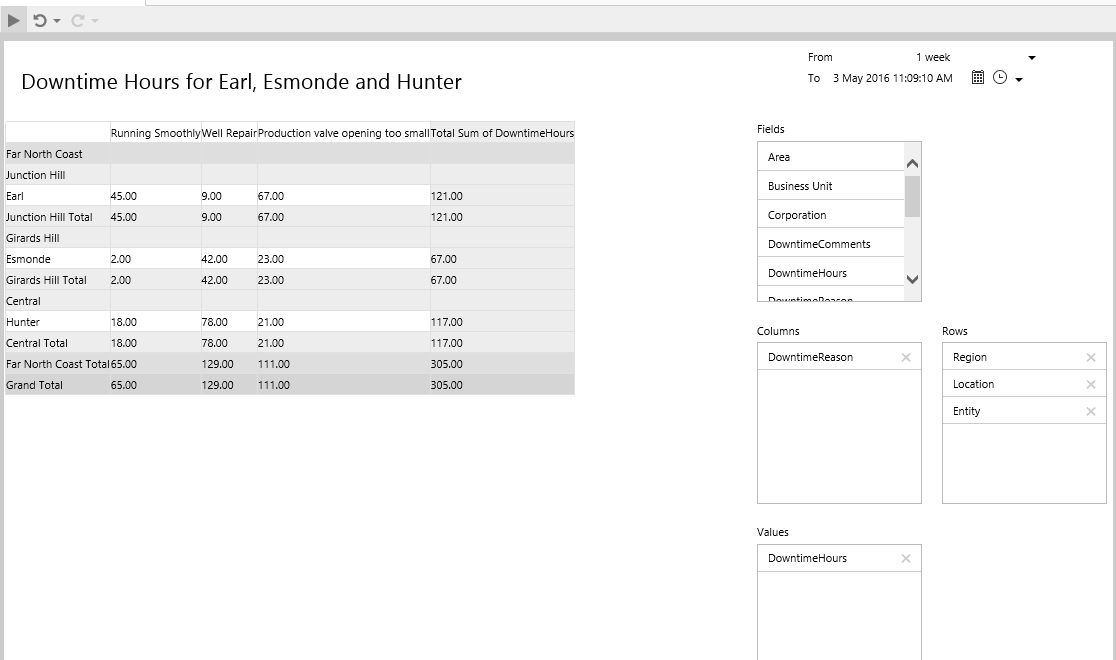The image size is (1116, 660).
Task: Remove Entity from the Rows list
Action: pos(1091,411)
